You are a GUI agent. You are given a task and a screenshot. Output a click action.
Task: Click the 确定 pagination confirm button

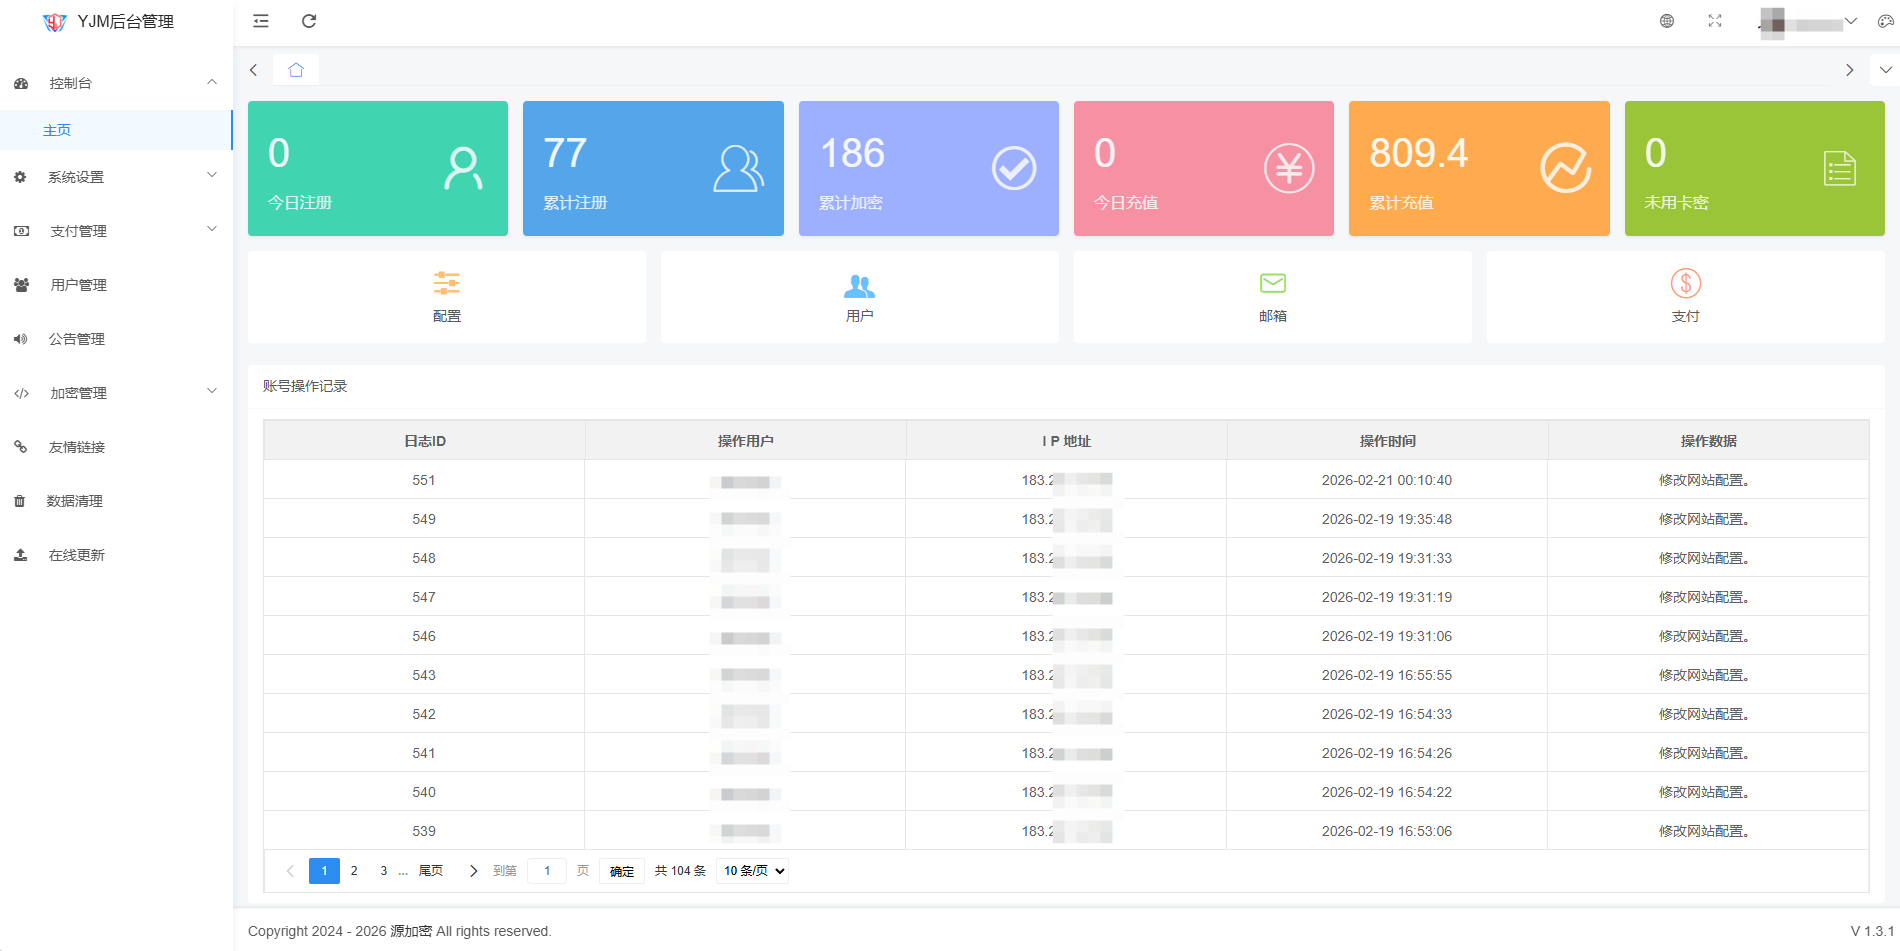(622, 871)
